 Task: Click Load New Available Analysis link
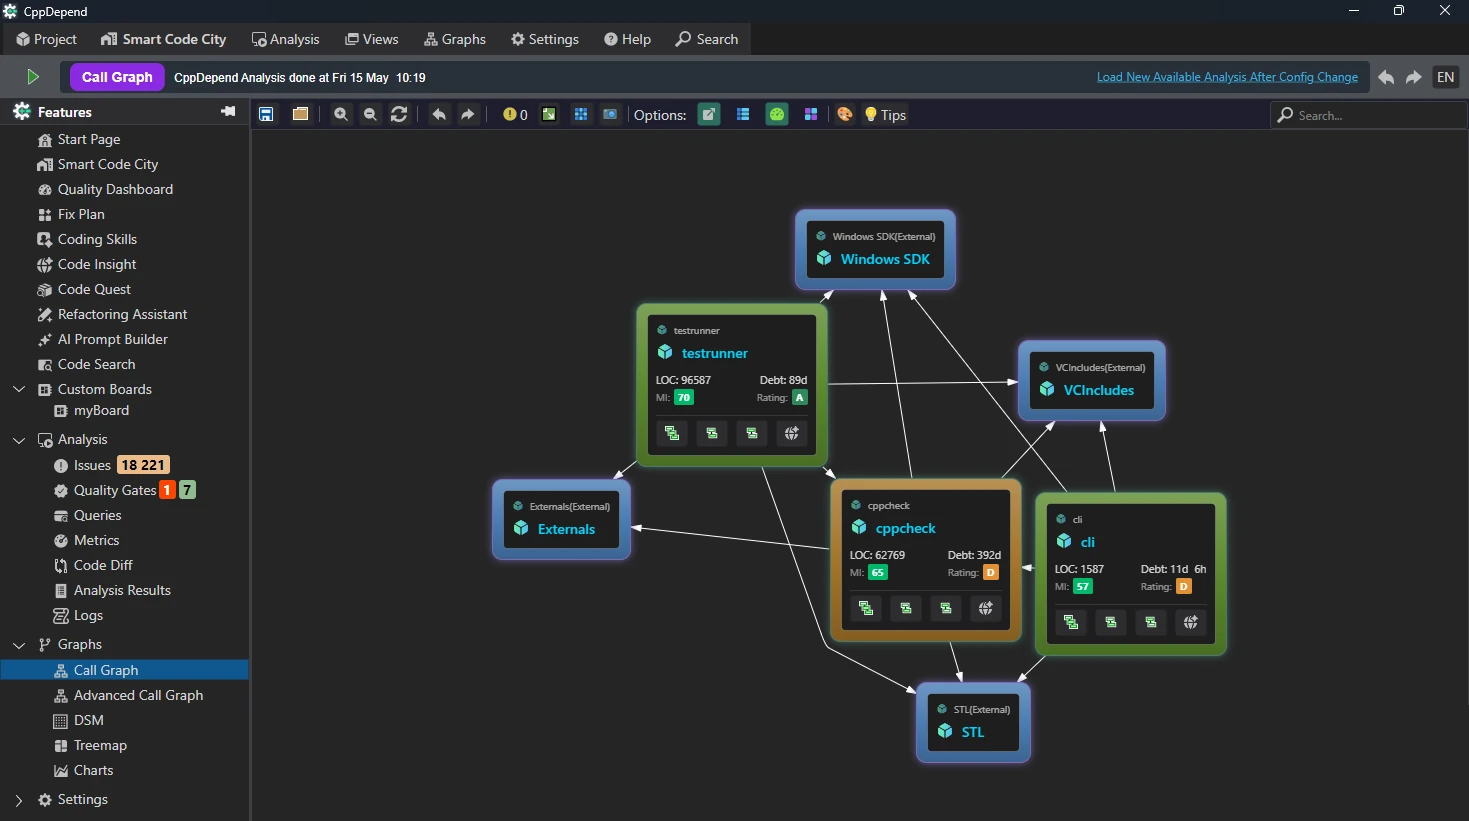click(1227, 77)
